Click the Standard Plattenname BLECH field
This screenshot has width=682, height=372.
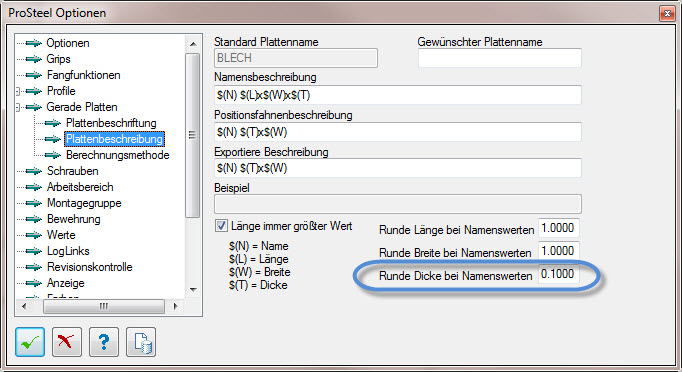click(296, 58)
